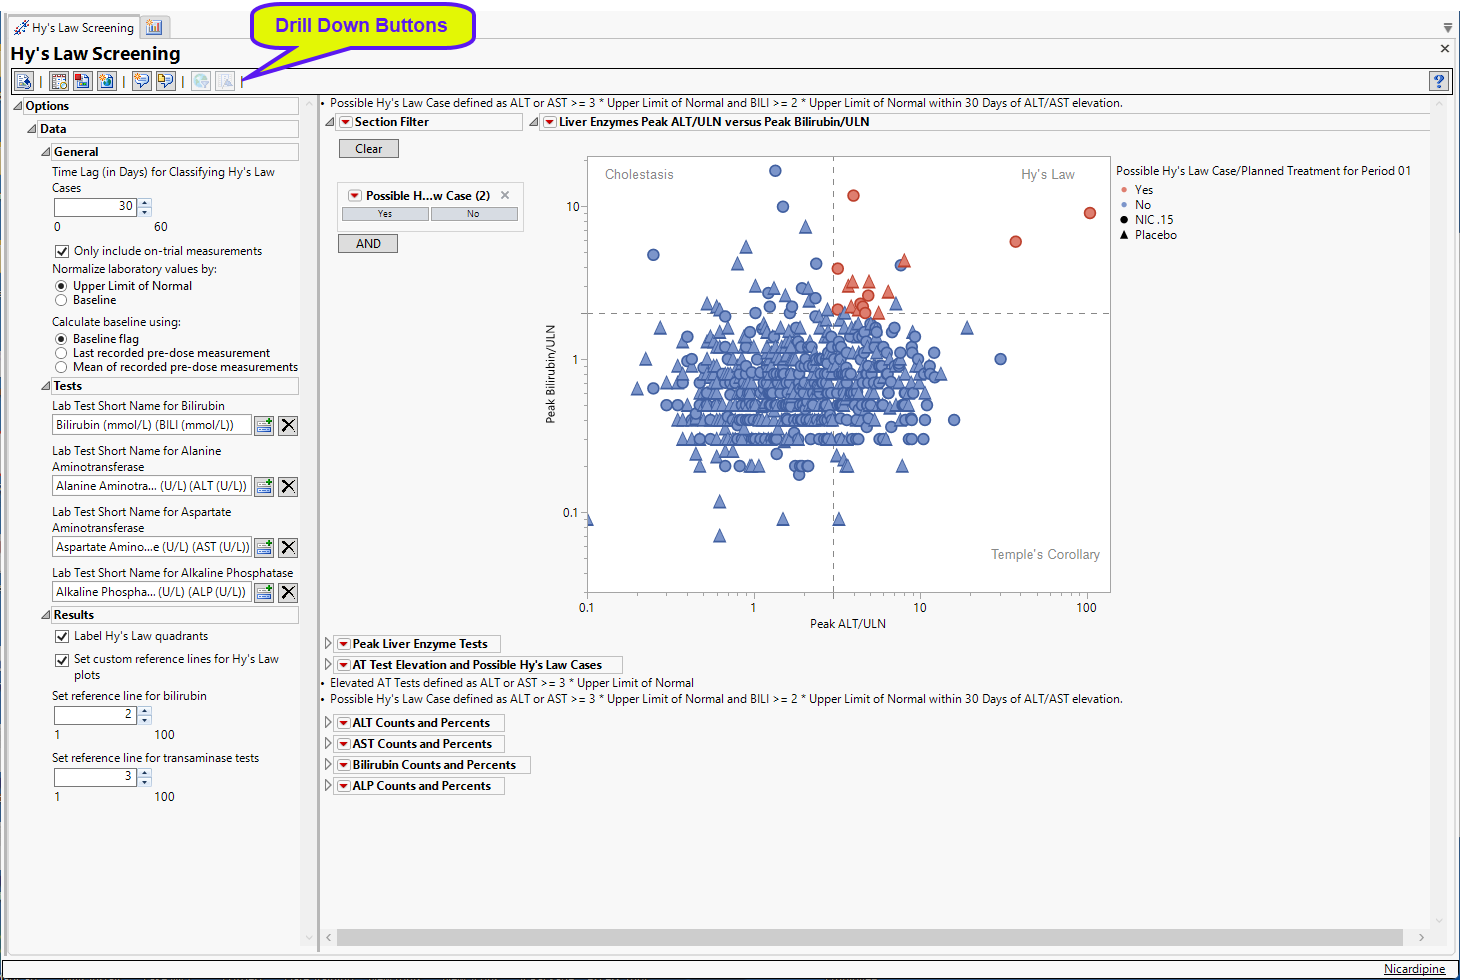
Task: Open AST Counts and Percents red triangle menu
Action: coord(343,744)
